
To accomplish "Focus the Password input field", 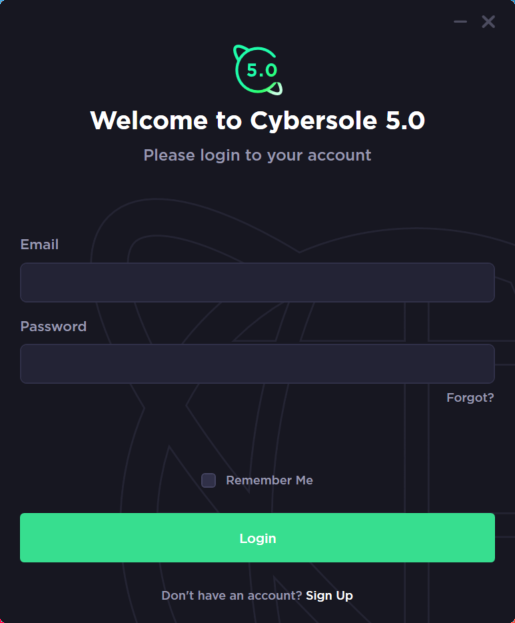I will (258, 364).
